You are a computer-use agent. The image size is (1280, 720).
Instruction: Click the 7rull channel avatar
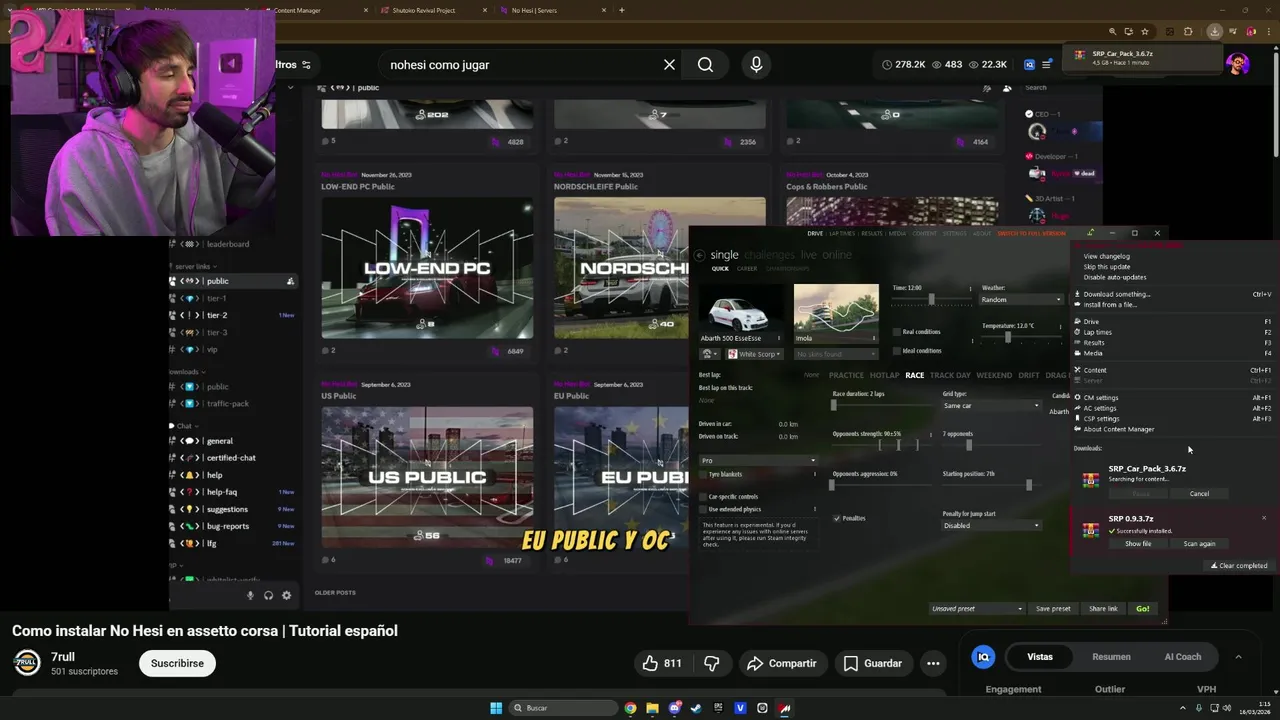27,663
